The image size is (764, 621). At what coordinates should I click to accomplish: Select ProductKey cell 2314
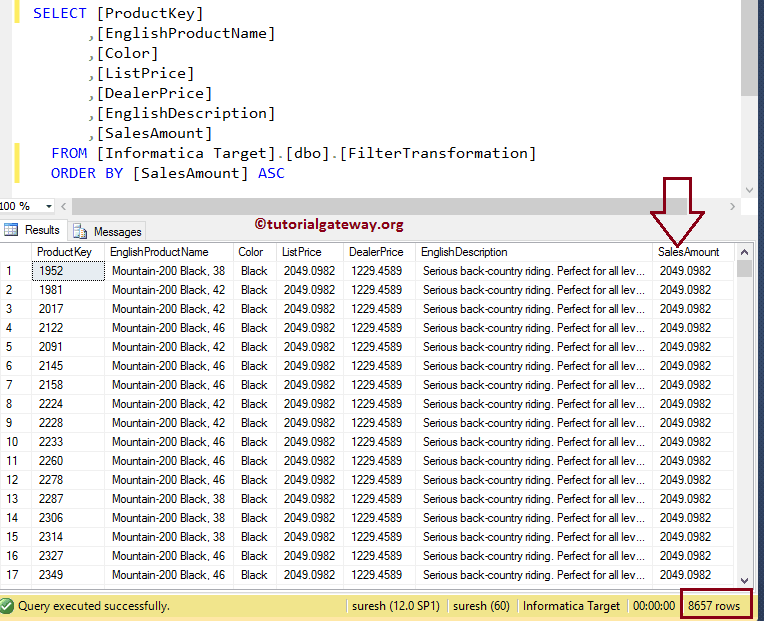tap(68, 537)
